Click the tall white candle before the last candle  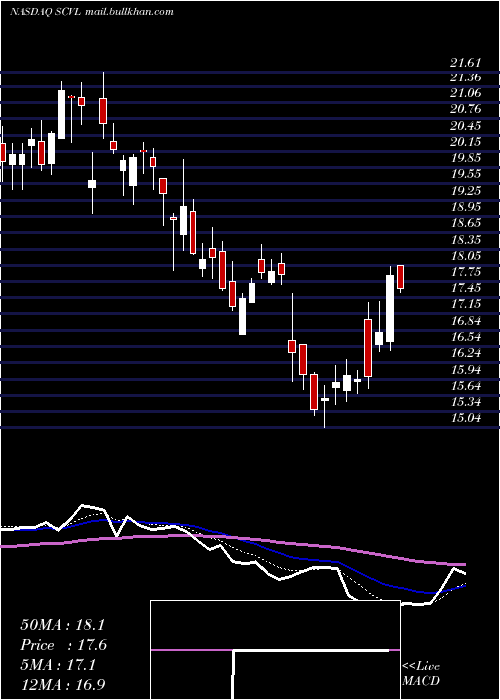point(390,308)
